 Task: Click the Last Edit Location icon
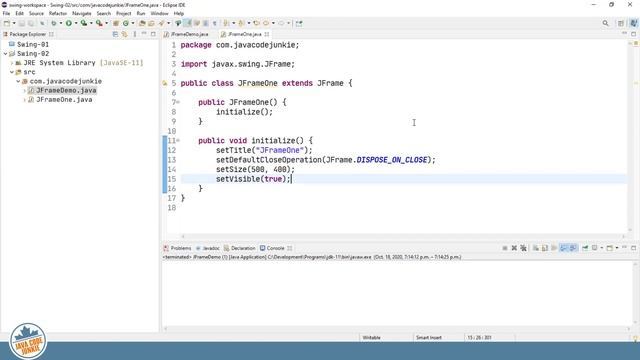[256, 23]
